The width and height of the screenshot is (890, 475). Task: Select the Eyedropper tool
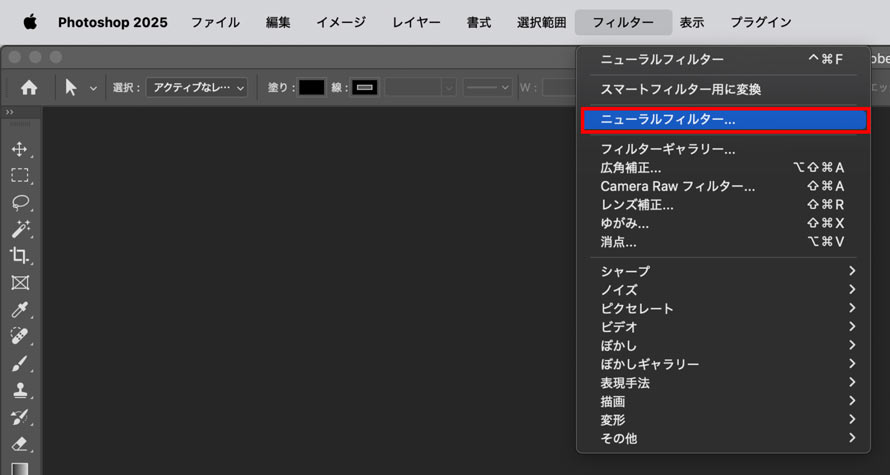tap(20, 309)
